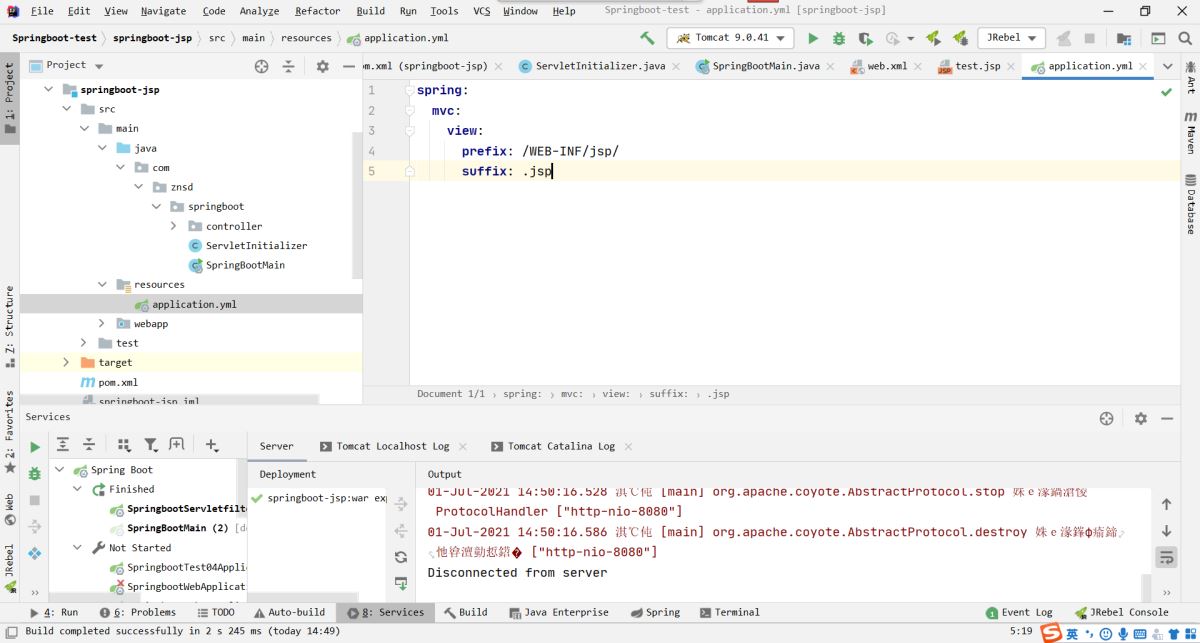Expand the controller folder in project tree
The height and width of the screenshot is (643, 1200).
tap(173, 226)
